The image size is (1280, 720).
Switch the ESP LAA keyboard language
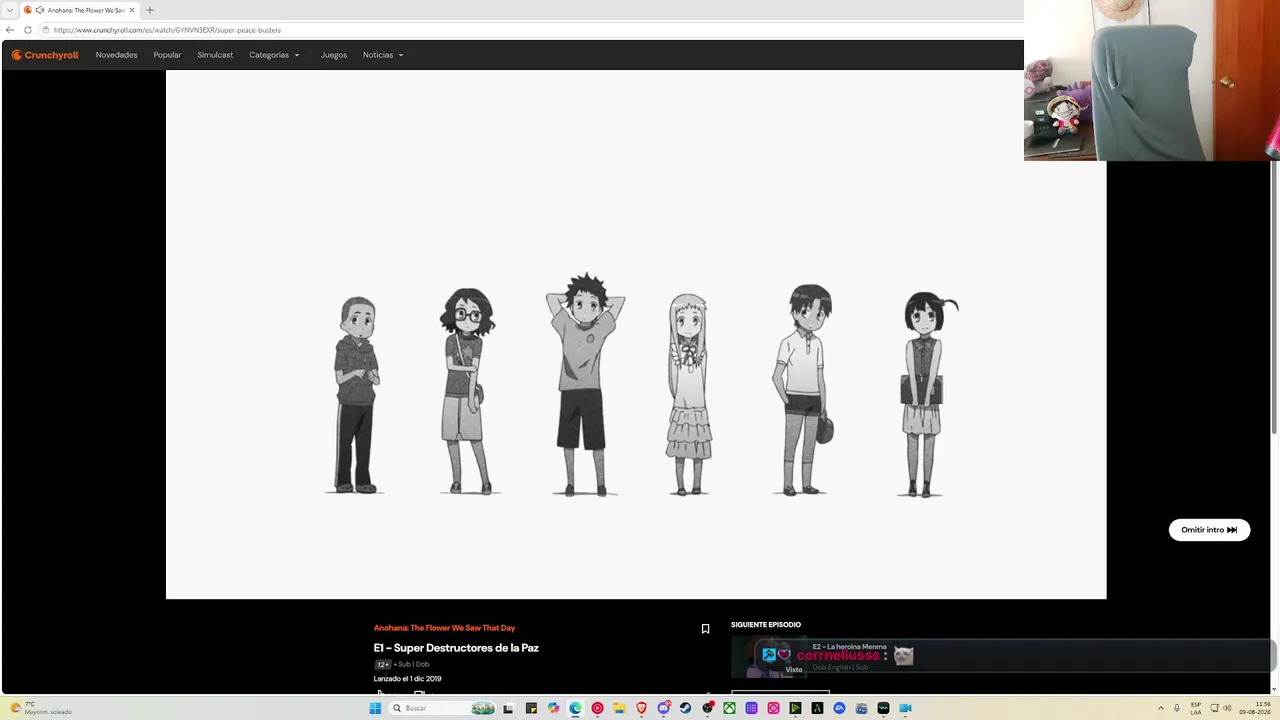(x=1196, y=708)
